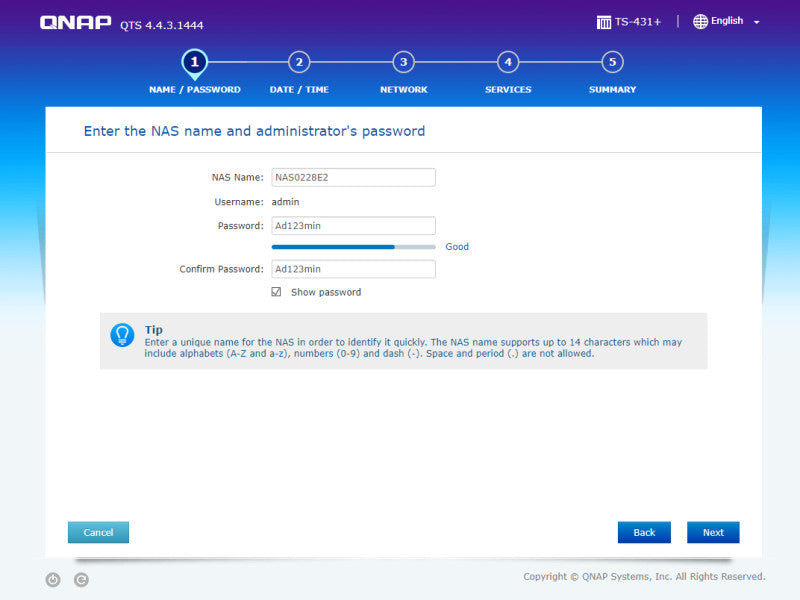Click the Next button

click(x=713, y=532)
